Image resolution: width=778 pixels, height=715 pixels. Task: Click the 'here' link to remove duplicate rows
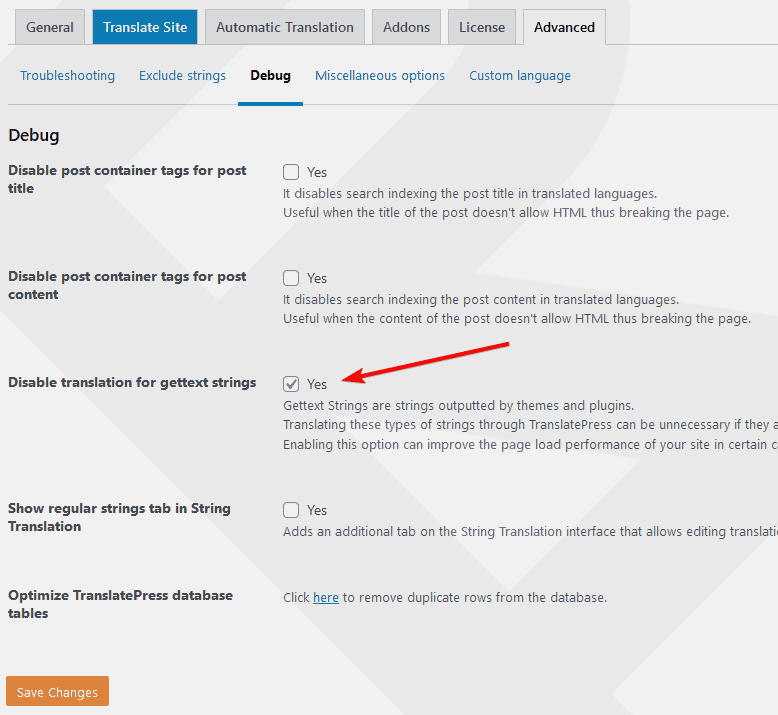click(326, 597)
